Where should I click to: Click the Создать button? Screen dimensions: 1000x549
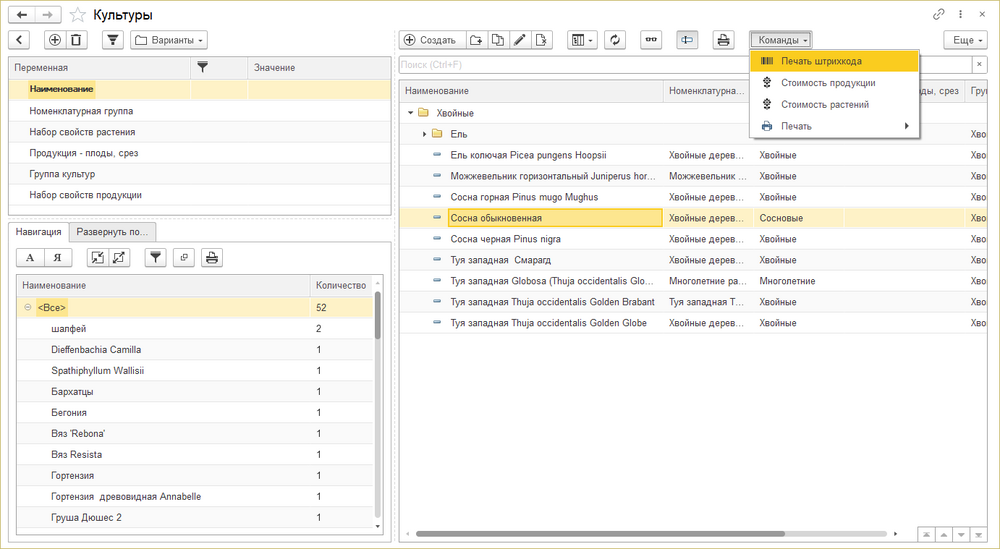tap(432, 40)
